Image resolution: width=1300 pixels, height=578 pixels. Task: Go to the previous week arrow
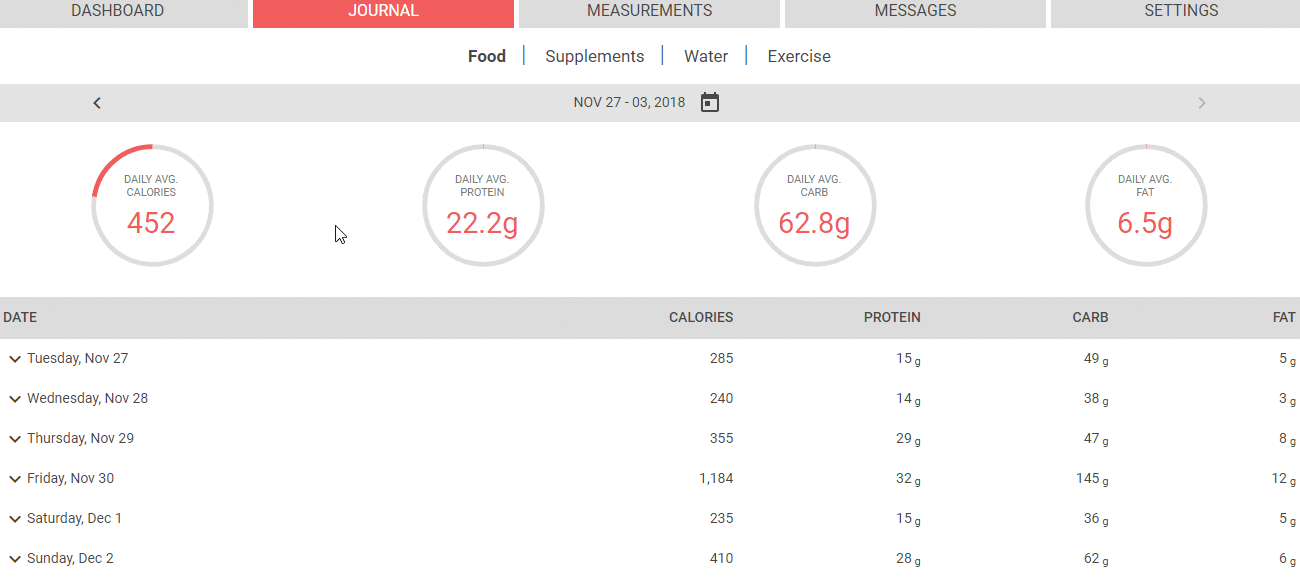pos(97,103)
